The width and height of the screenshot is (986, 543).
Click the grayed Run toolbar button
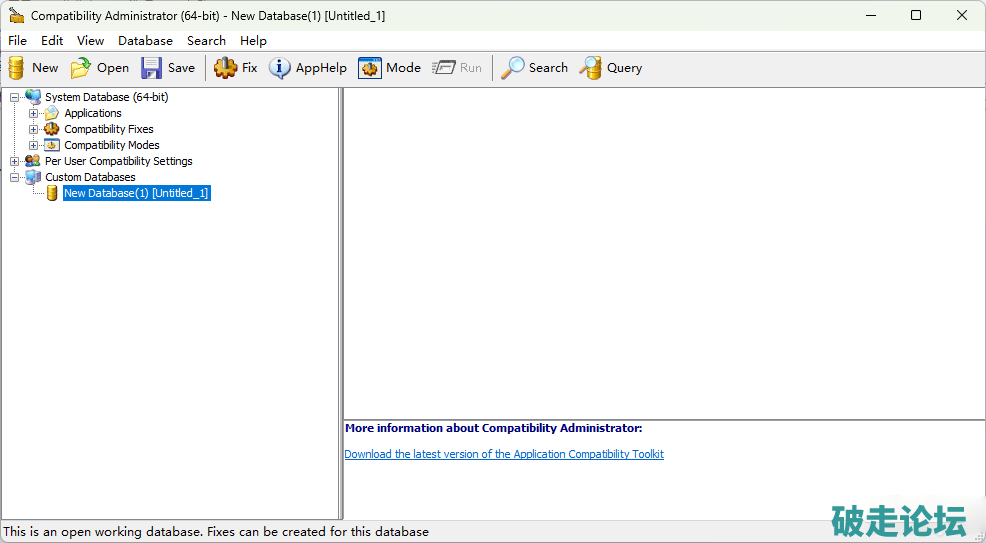457,68
